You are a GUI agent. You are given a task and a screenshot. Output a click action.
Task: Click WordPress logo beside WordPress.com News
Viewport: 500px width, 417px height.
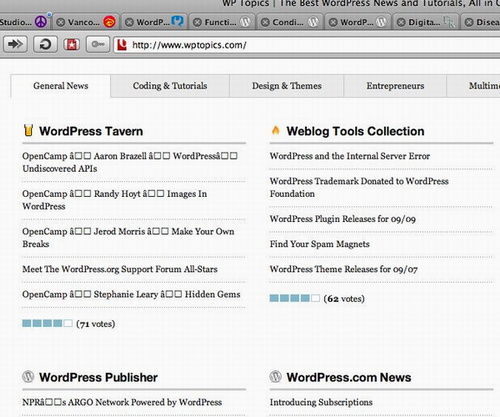tap(275, 377)
